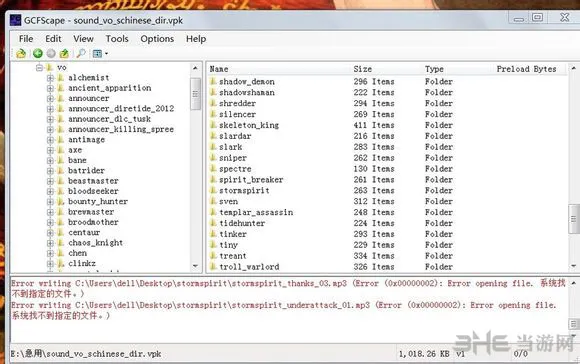
Task: Sort by the Name column header
Action: (x=219, y=69)
